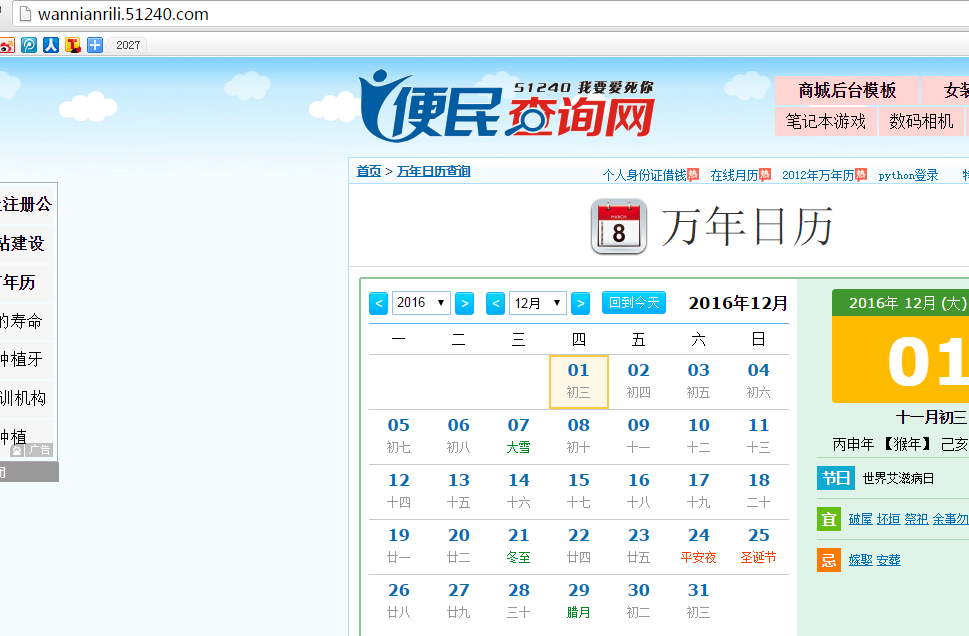Select December 10 十二 in calendar
969x636 pixels.
[698, 436]
